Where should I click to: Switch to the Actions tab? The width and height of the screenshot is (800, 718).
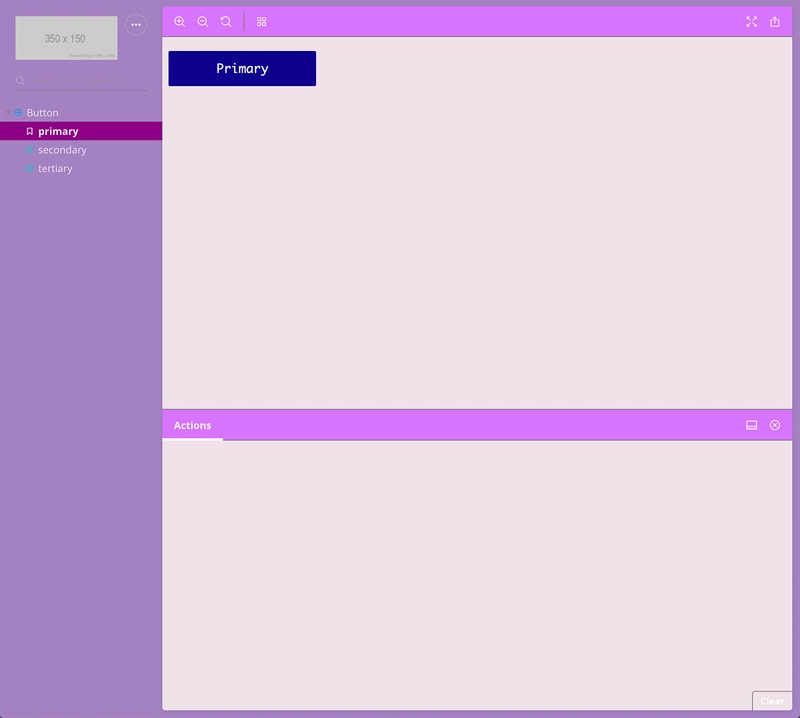192,425
